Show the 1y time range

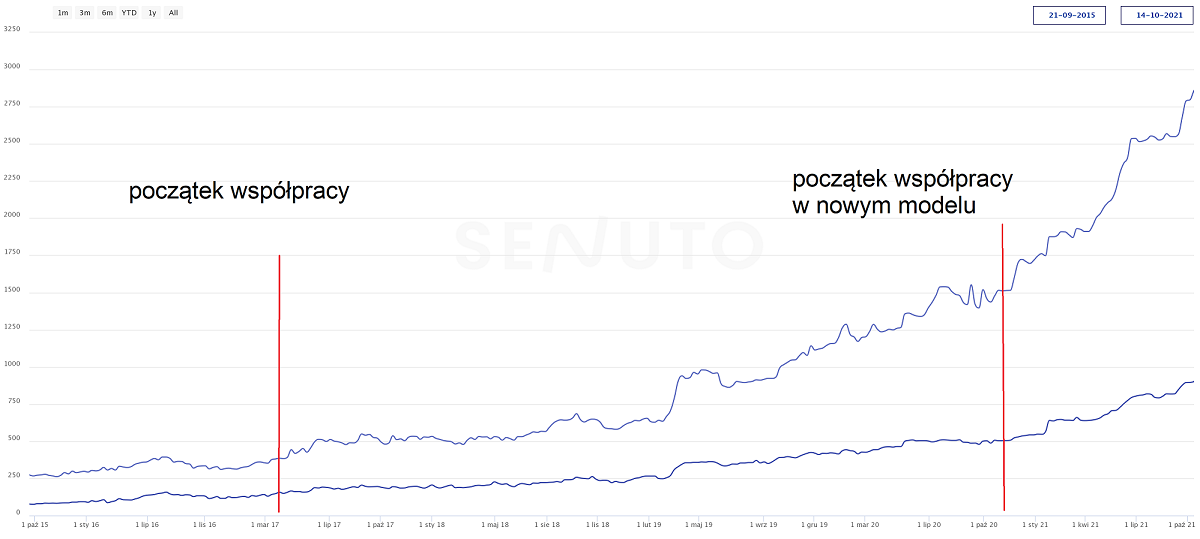click(x=152, y=13)
